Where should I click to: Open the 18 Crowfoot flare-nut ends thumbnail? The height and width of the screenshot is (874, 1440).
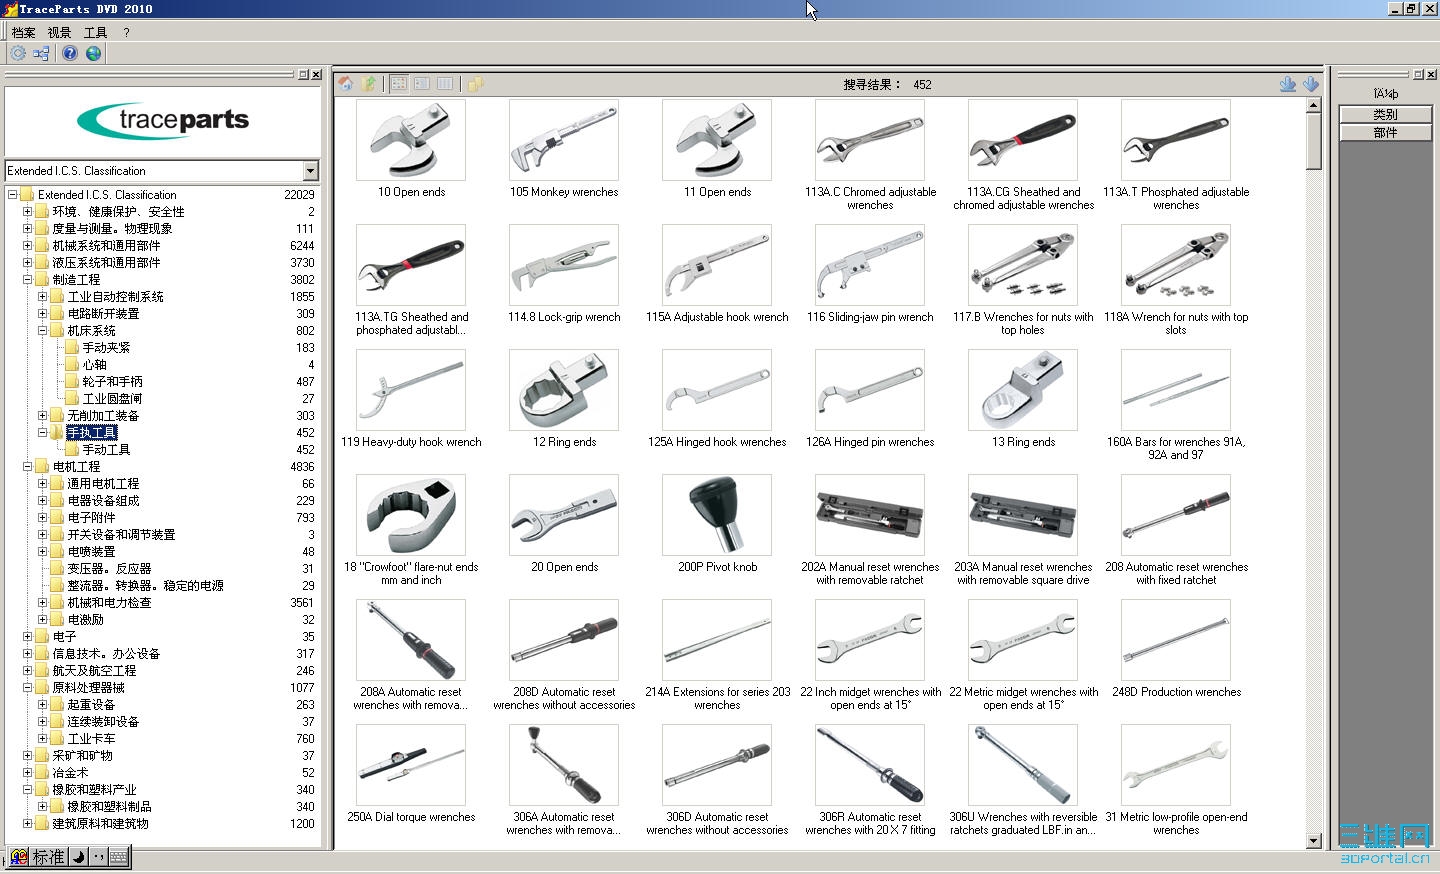tap(411, 515)
